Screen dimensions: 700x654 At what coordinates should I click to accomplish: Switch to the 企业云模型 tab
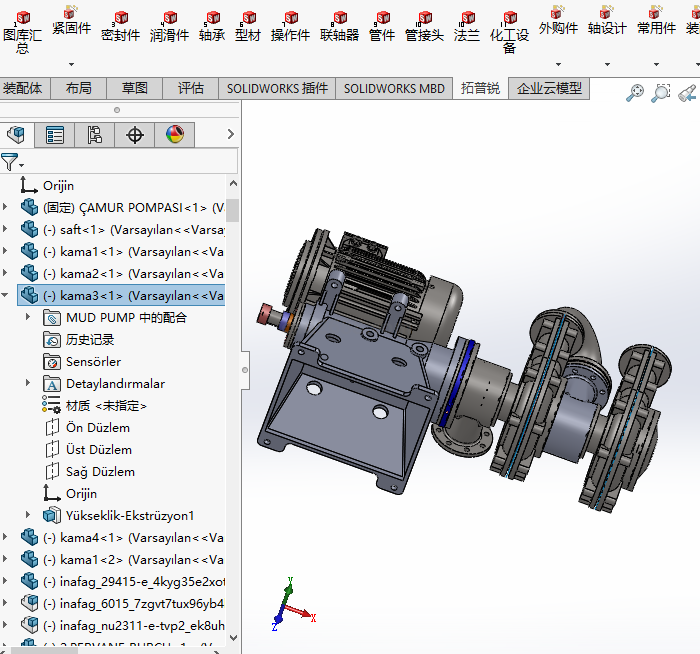coord(549,88)
